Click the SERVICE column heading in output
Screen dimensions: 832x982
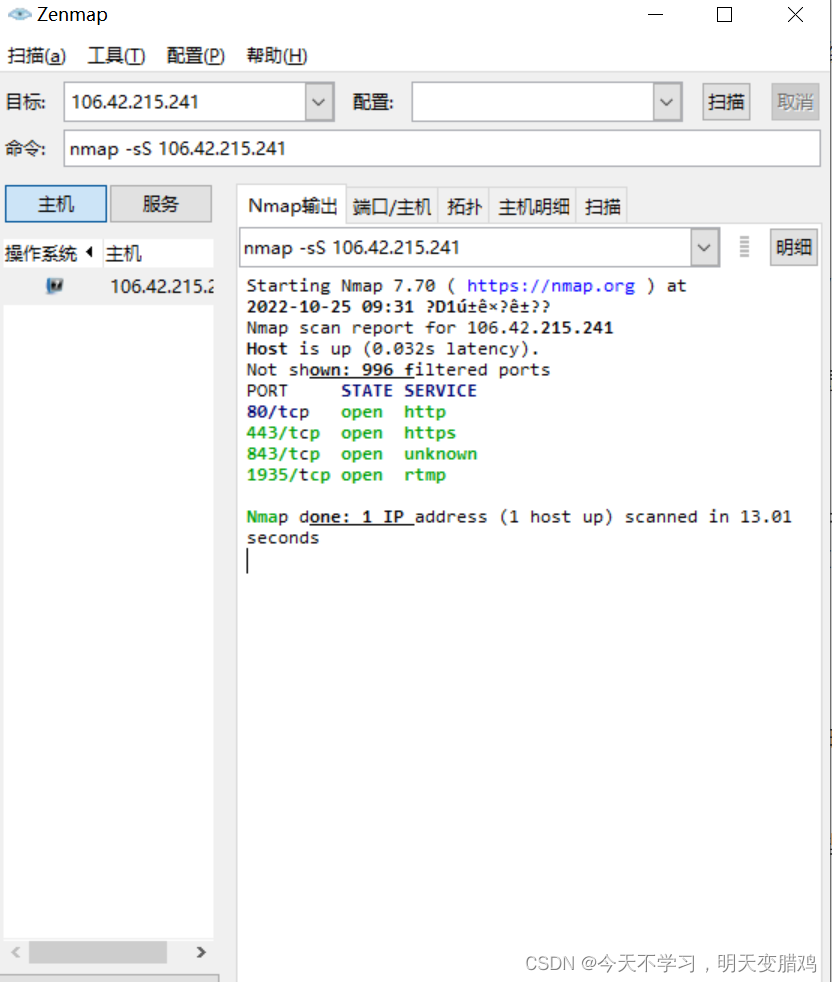(440, 391)
